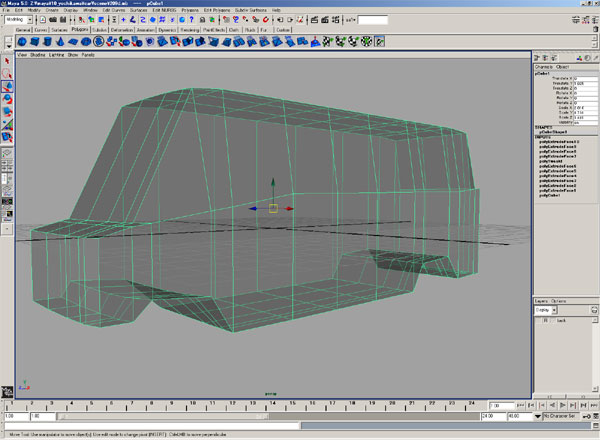This screenshot has width=600, height=440.
Task: Select the arrow Select tool
Action: coord(7,61)
